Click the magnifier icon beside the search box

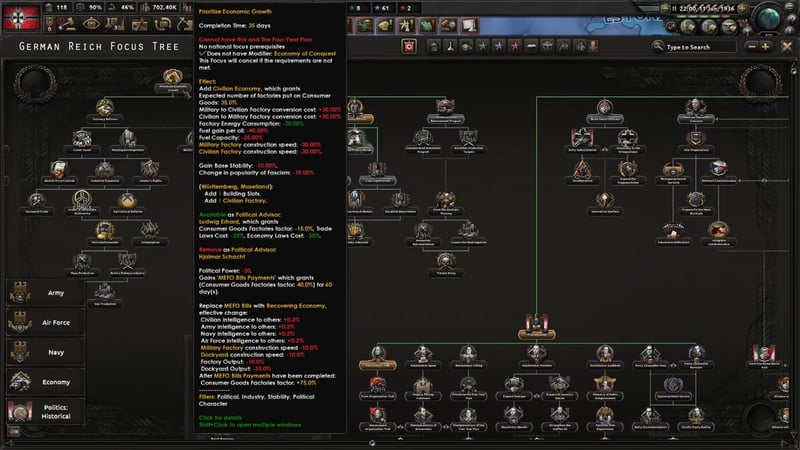658,46
